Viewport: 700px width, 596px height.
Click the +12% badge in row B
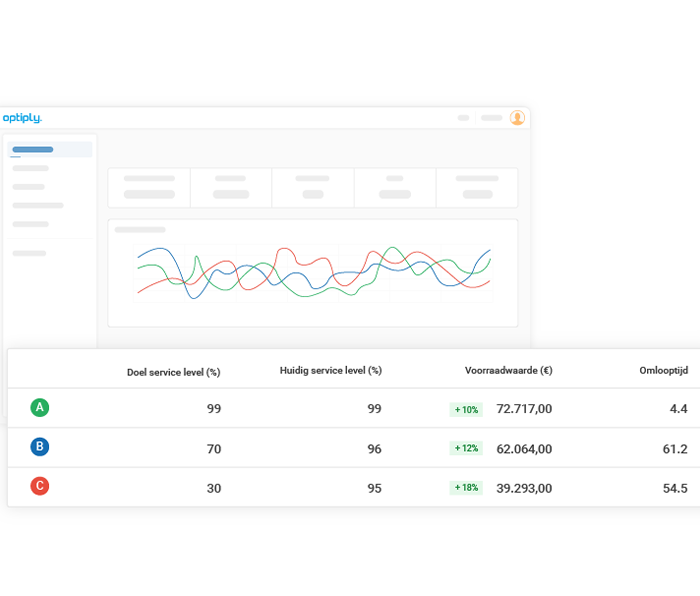466,448
